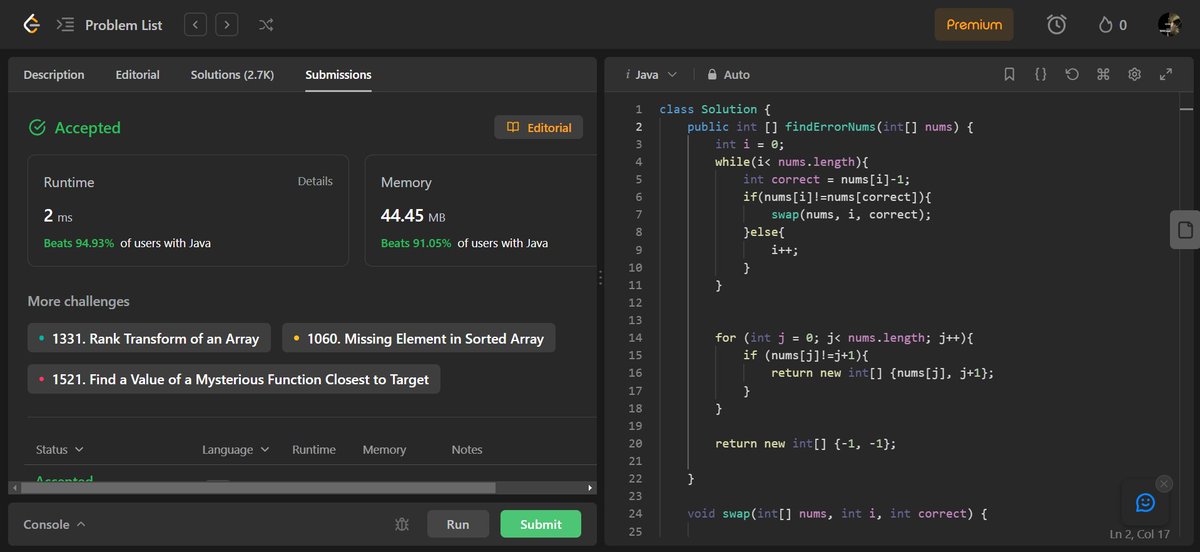The height and width of the screenshot is (552, 1200).
Task: Open the Solutions (2.7K) tab
Action: (232, 75)
